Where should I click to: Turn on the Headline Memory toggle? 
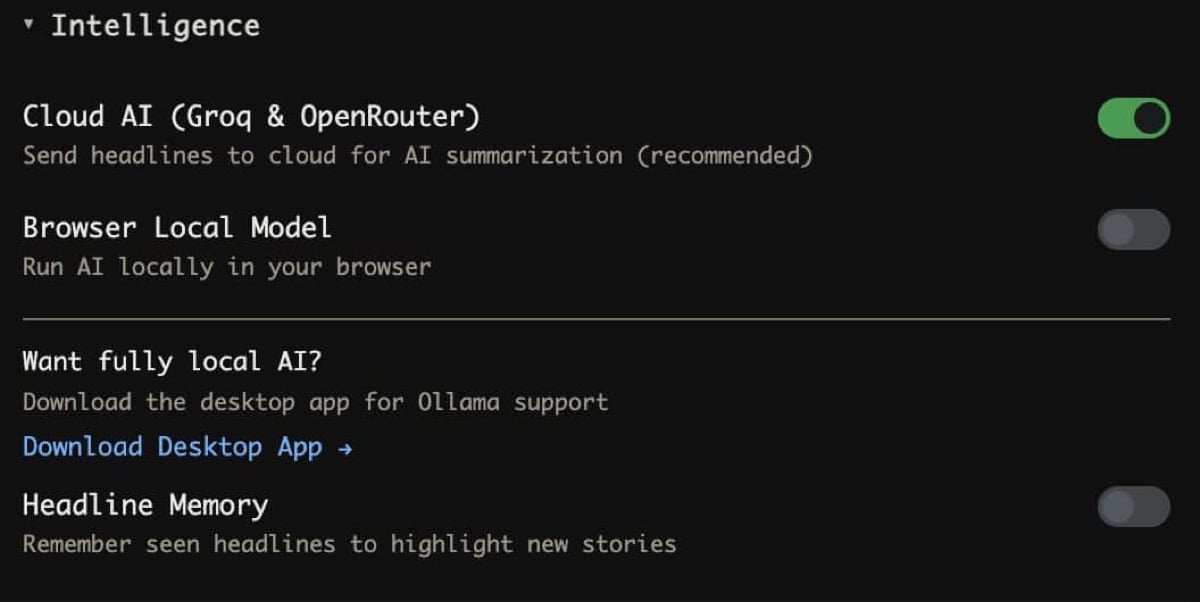[1133, 507]
